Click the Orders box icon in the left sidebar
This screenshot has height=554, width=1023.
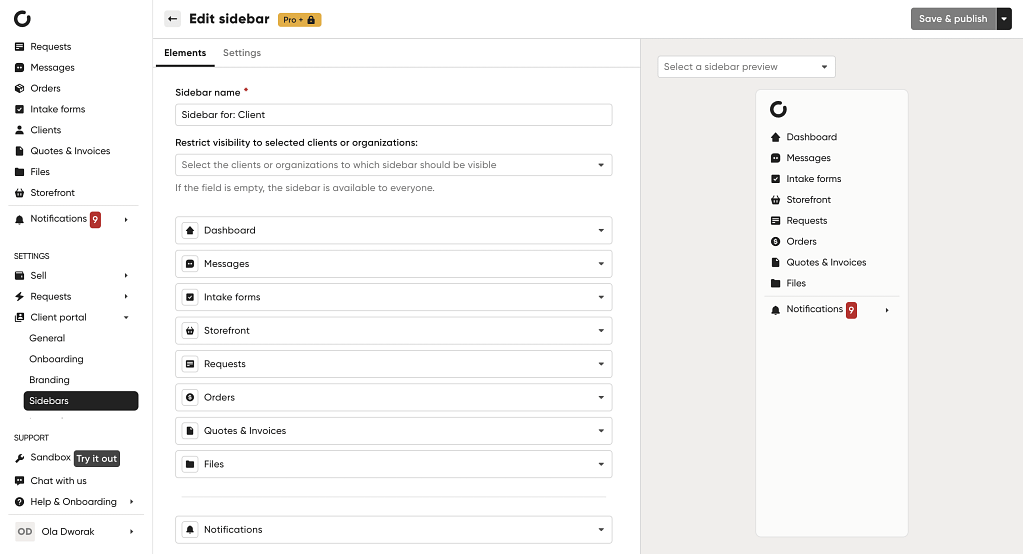pos(20,89)
